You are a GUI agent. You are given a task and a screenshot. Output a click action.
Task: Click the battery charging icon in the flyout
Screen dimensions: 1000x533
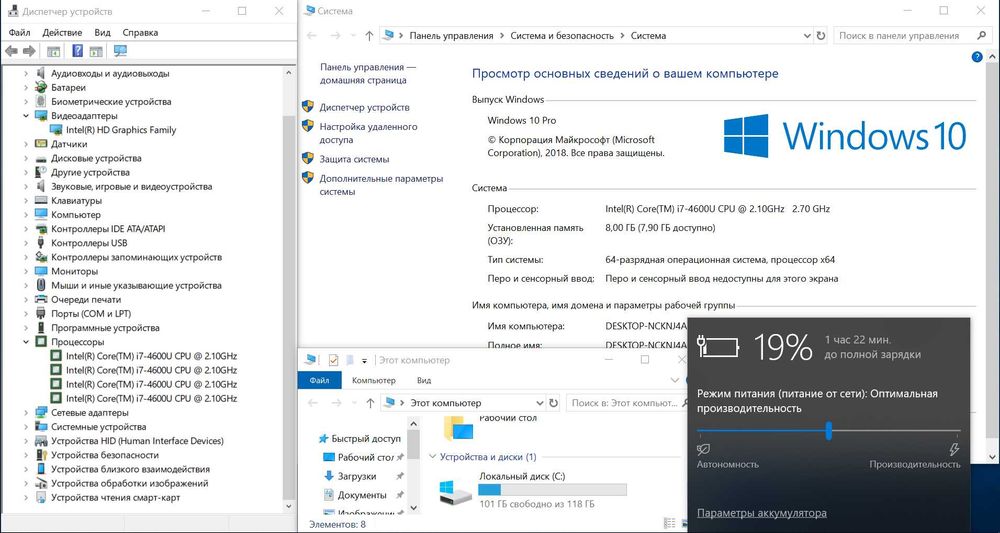(x=720, y=347)
